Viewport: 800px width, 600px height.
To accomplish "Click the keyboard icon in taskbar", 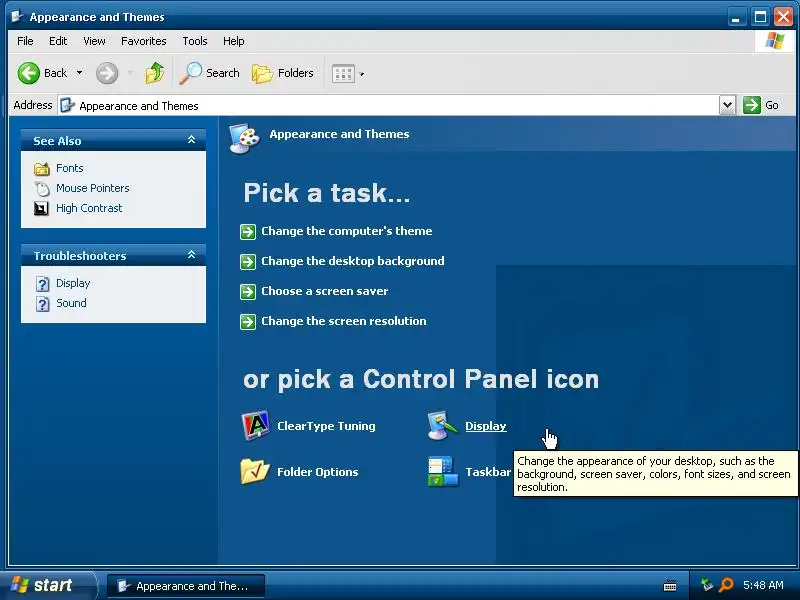I will [x=670, y=586].
